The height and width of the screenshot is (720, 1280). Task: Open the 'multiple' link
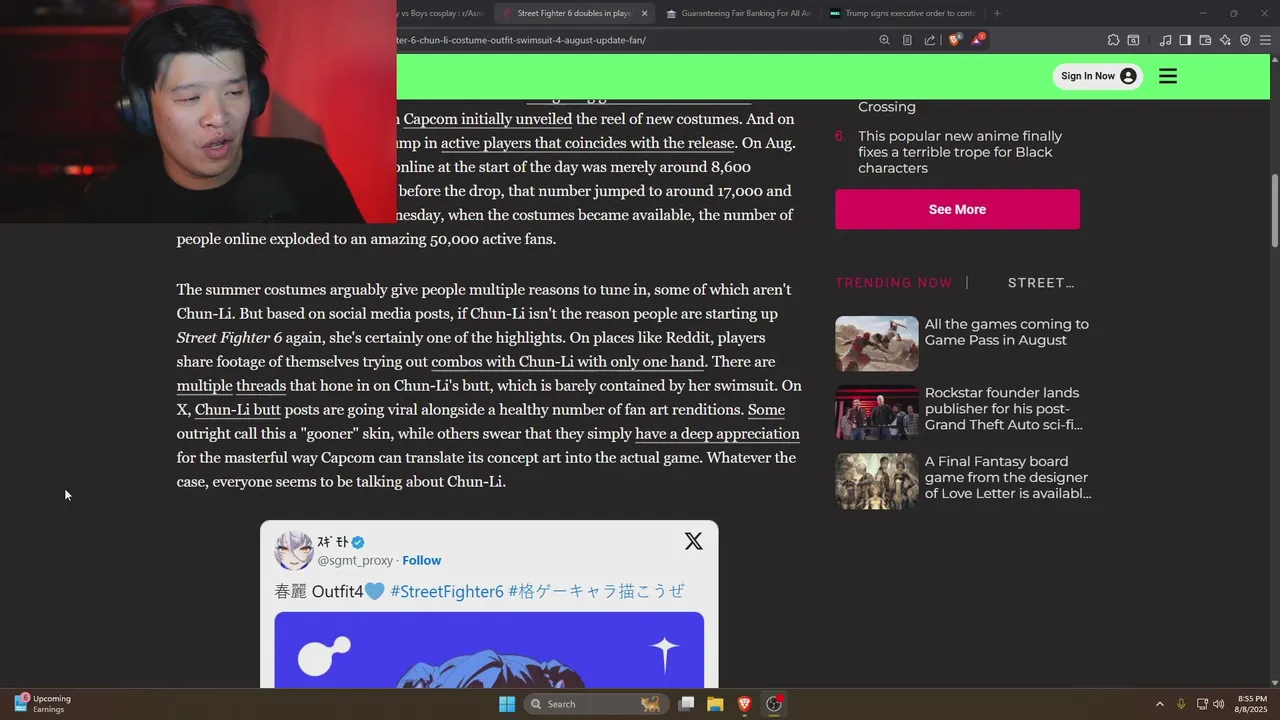pos(204,385)
